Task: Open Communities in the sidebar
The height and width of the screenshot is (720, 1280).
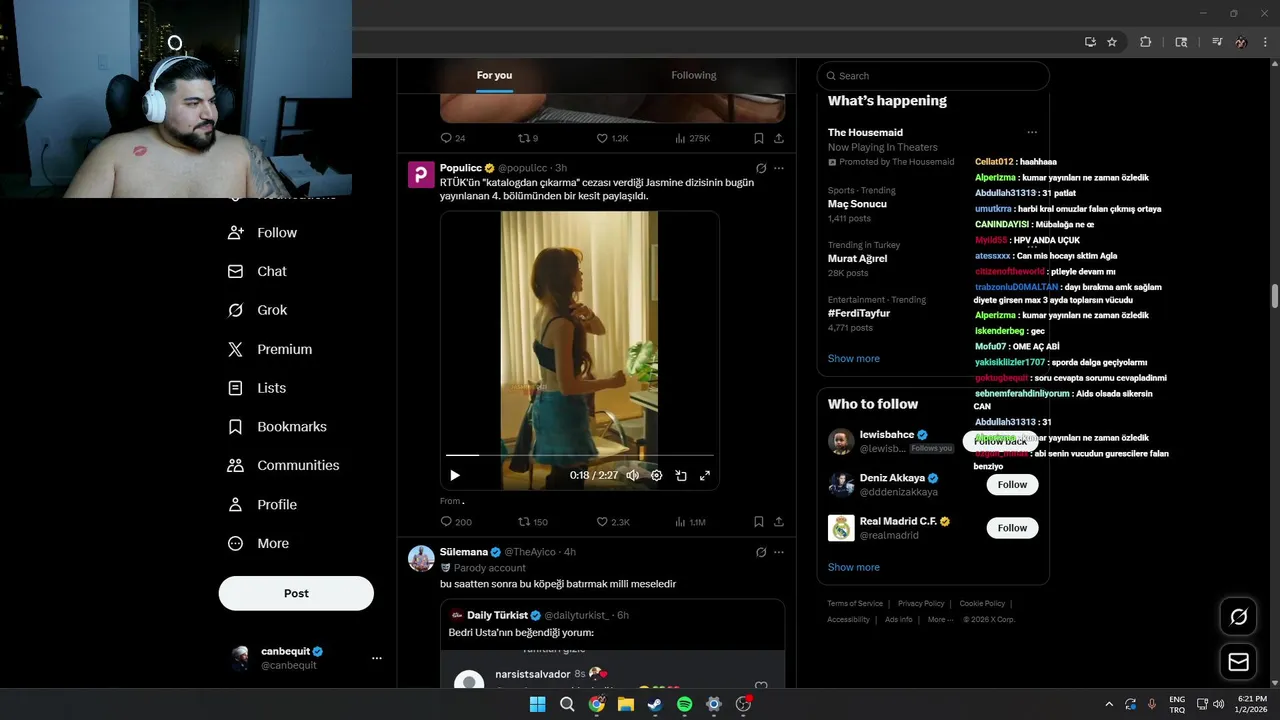Action: tap(283, 466)
